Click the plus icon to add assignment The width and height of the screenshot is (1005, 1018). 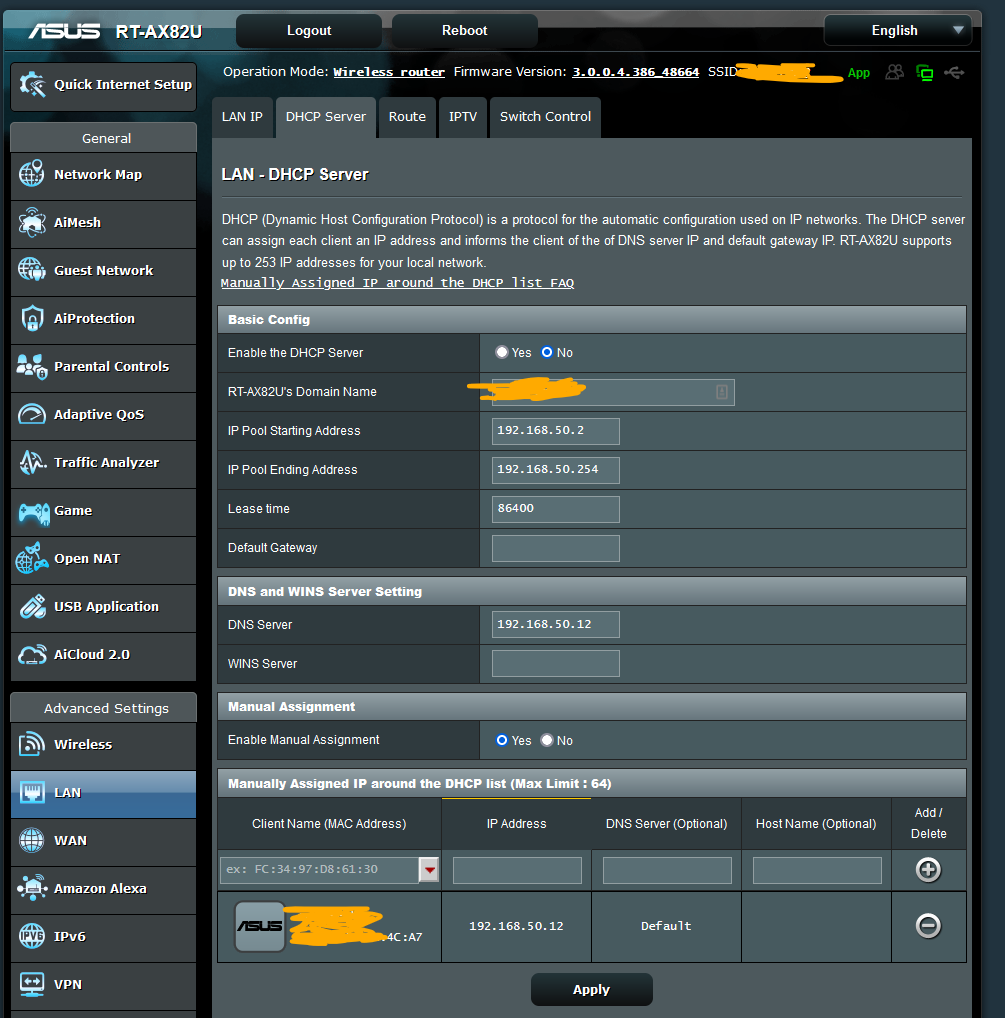tap(928, 870)
